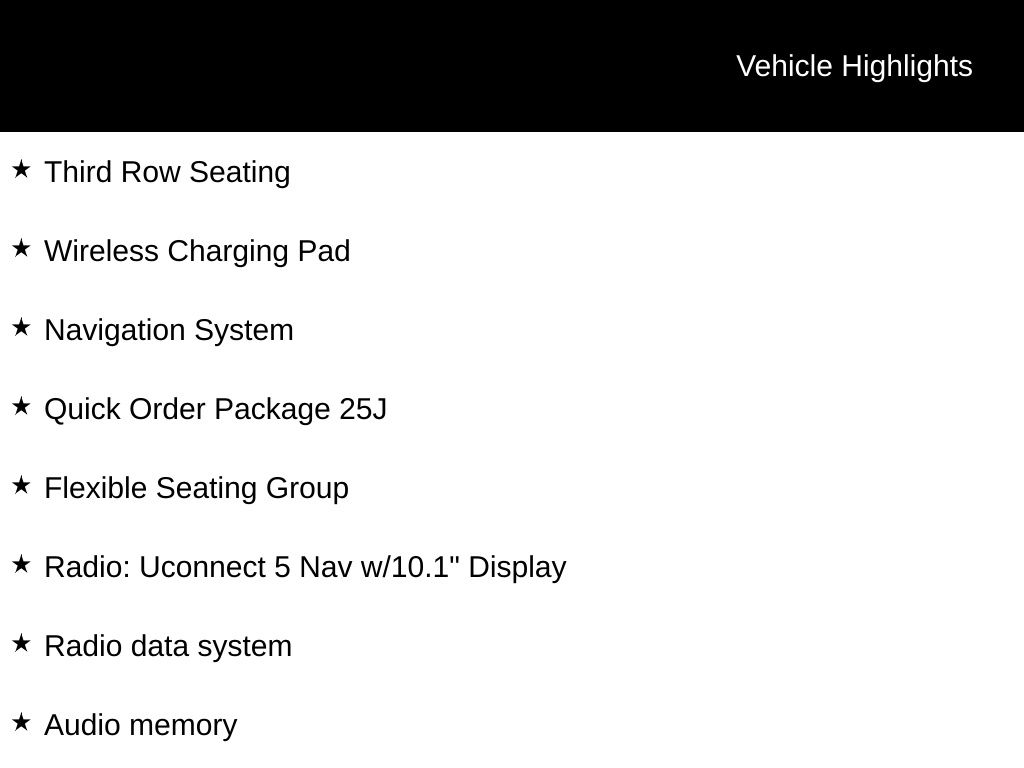Select the star next to Navigation System

point(21,327)
